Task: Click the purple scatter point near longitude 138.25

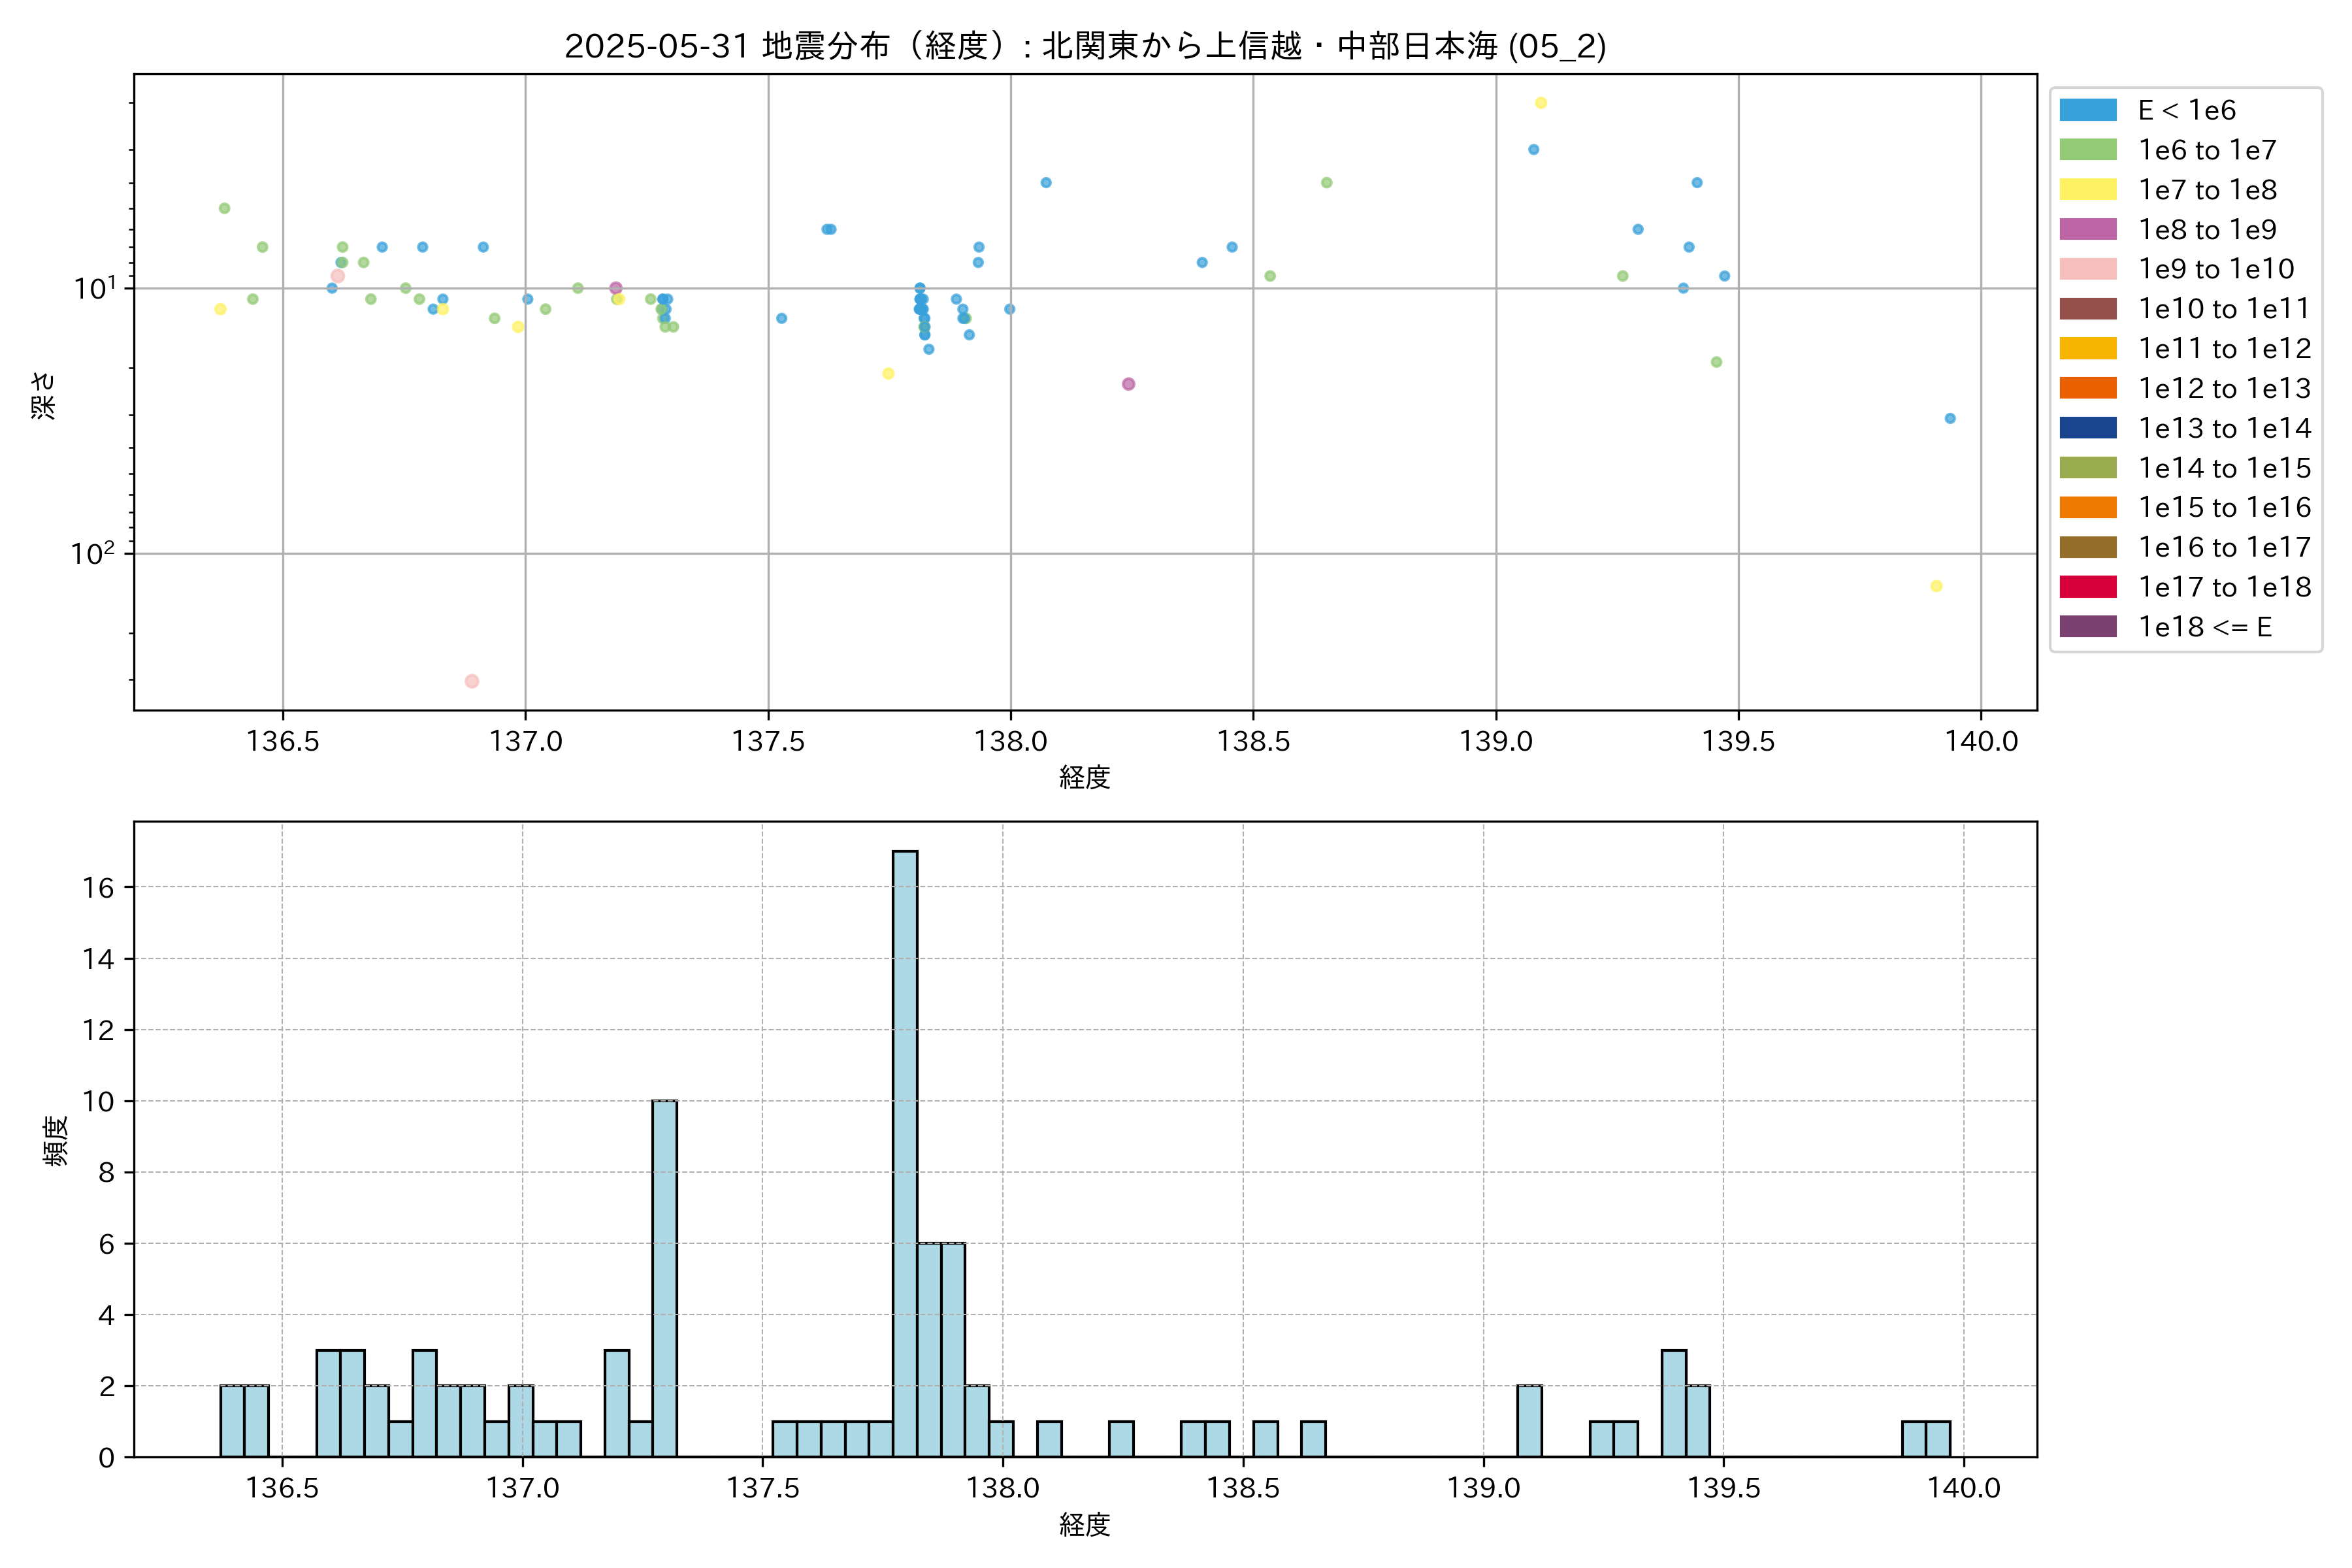Action: point(1128,384)
